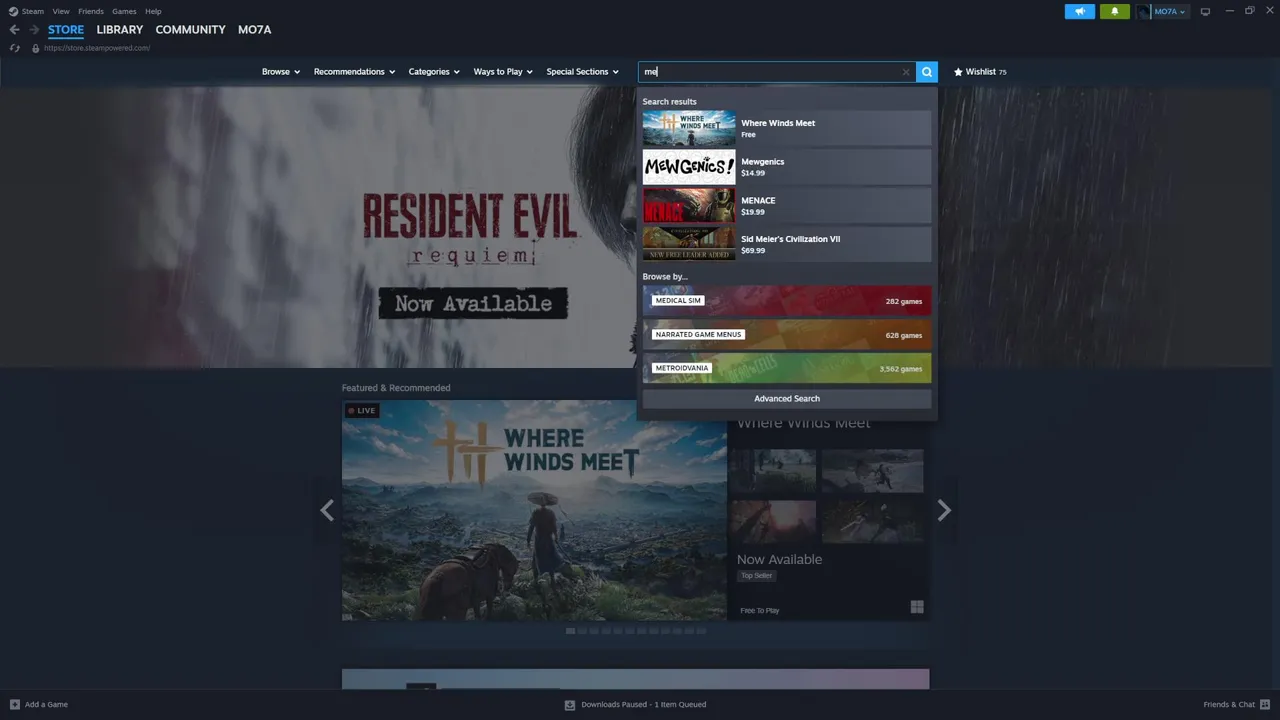The width and height of the screenshot is (1280, 720).
Task: Click the downloads icon in status bar
Action: [x=570, y=704]
